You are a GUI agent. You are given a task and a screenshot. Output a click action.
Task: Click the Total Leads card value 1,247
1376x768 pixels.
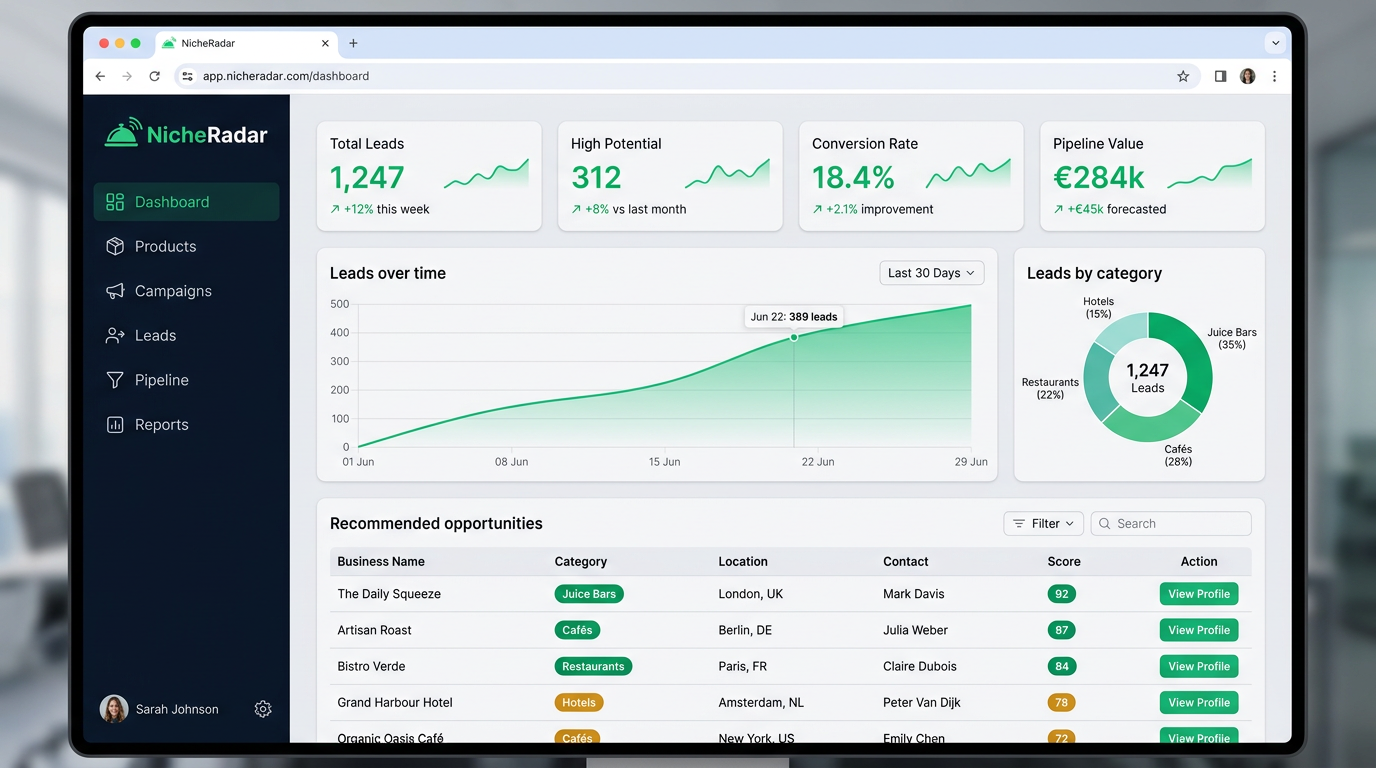pyautogui.click(x=367, y=177)
